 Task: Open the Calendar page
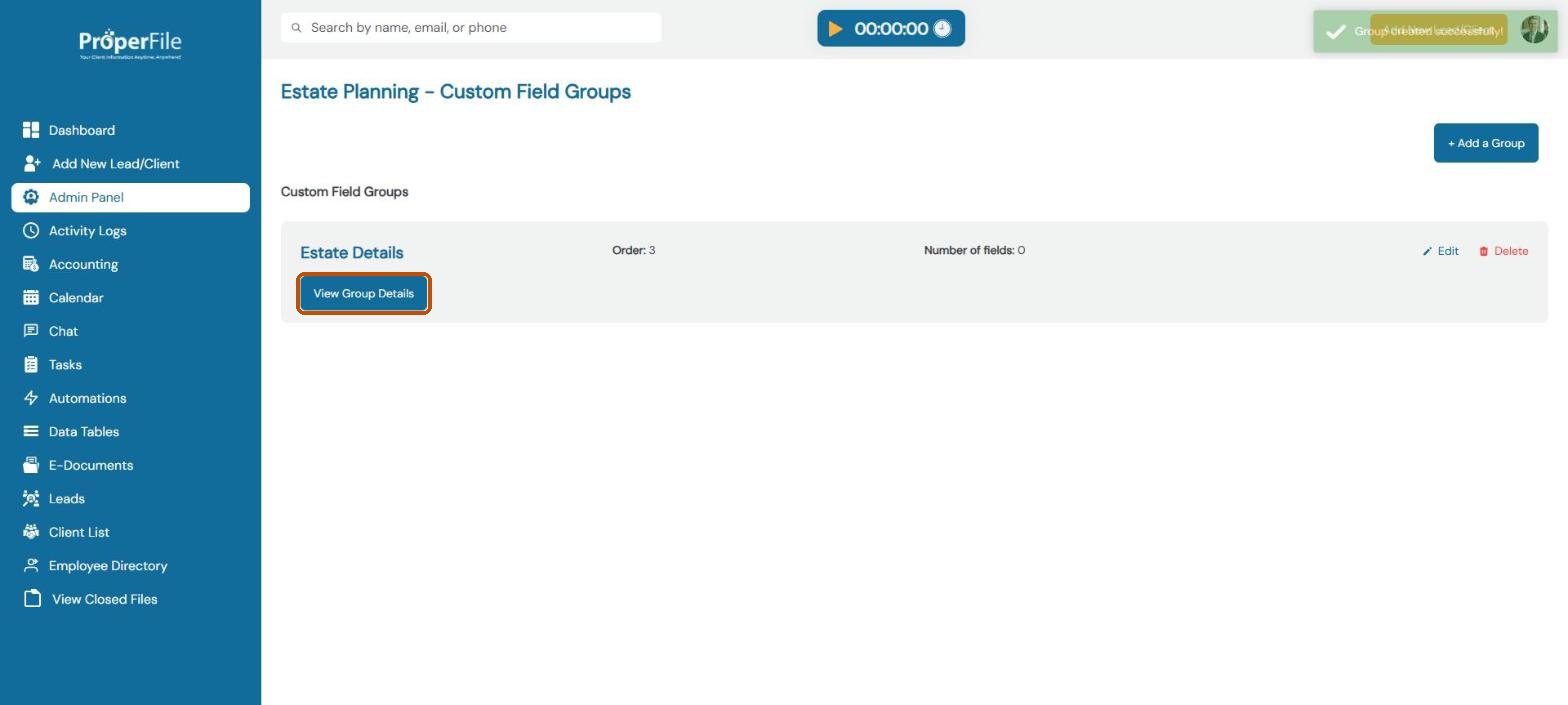[x=130, y=297]
